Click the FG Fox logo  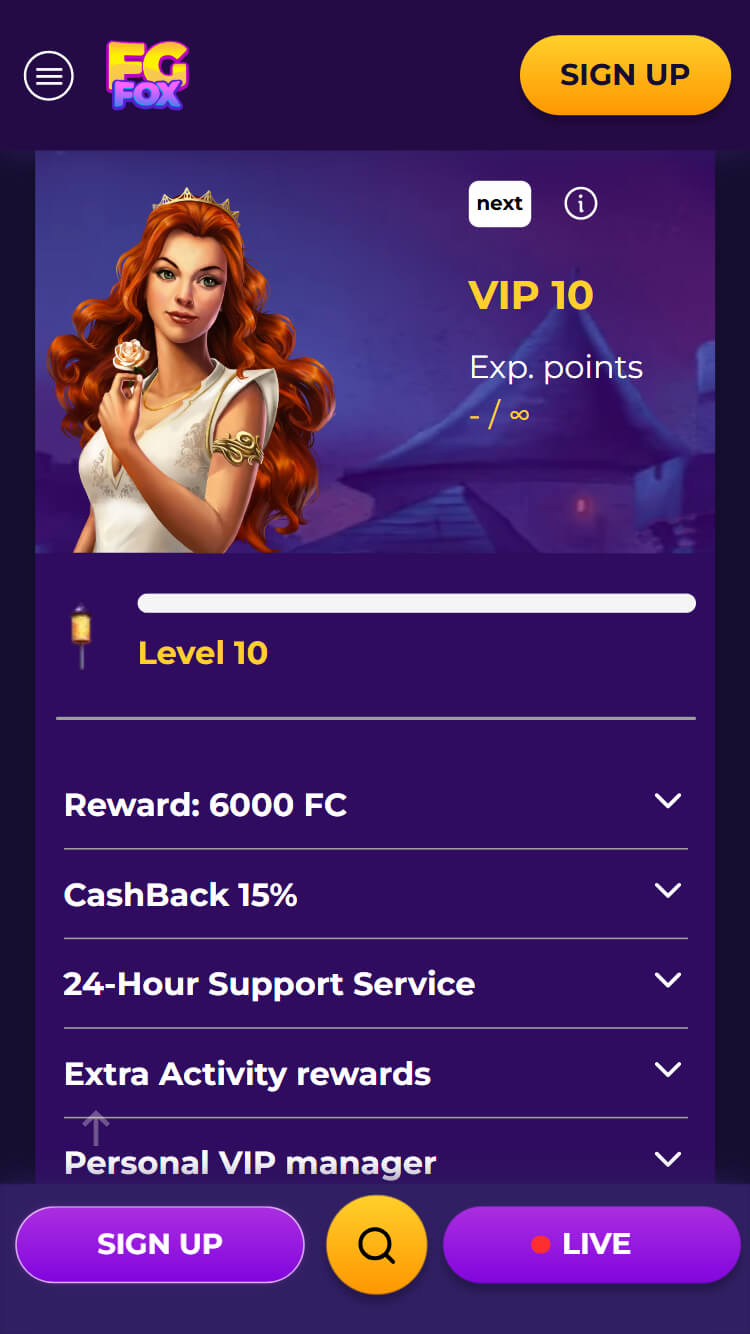click(x=147, y=75)
